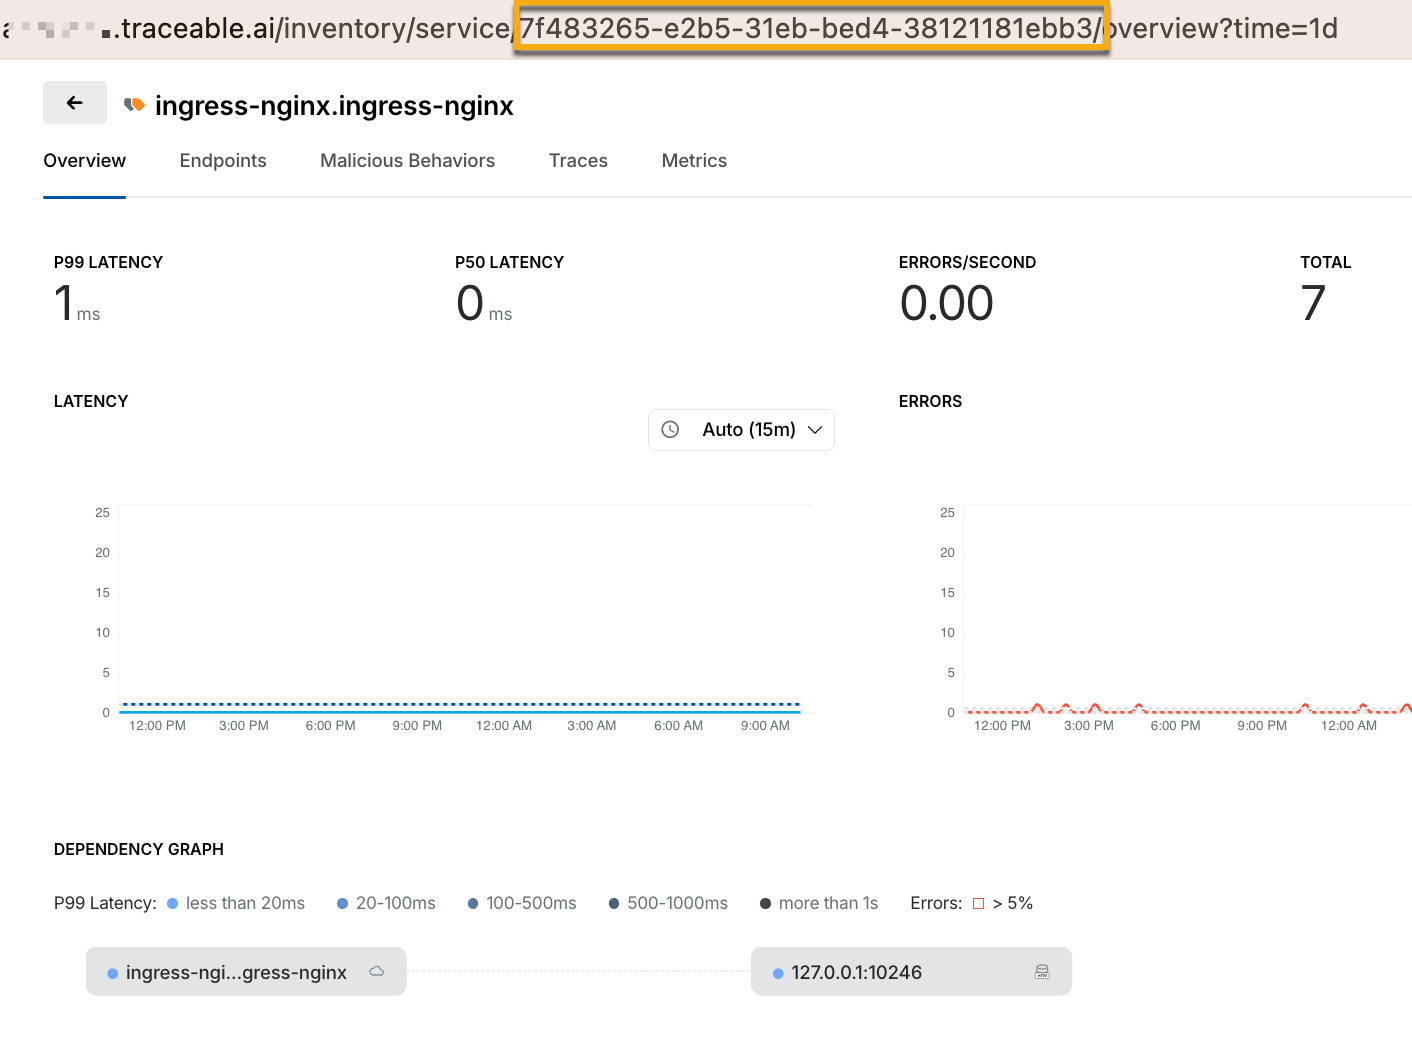This screenshot has height=1044, width=1412.
Task: Open the Malicious Behaviors tab
Action: (407, 161)
